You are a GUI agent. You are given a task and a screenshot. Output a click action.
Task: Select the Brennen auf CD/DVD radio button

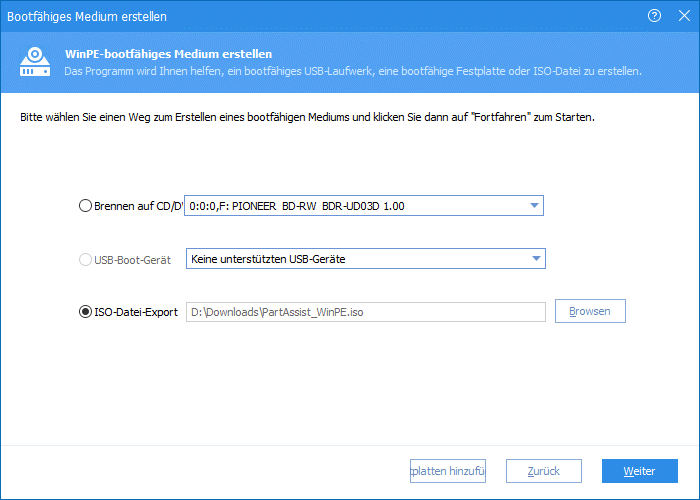click(85, 206)
